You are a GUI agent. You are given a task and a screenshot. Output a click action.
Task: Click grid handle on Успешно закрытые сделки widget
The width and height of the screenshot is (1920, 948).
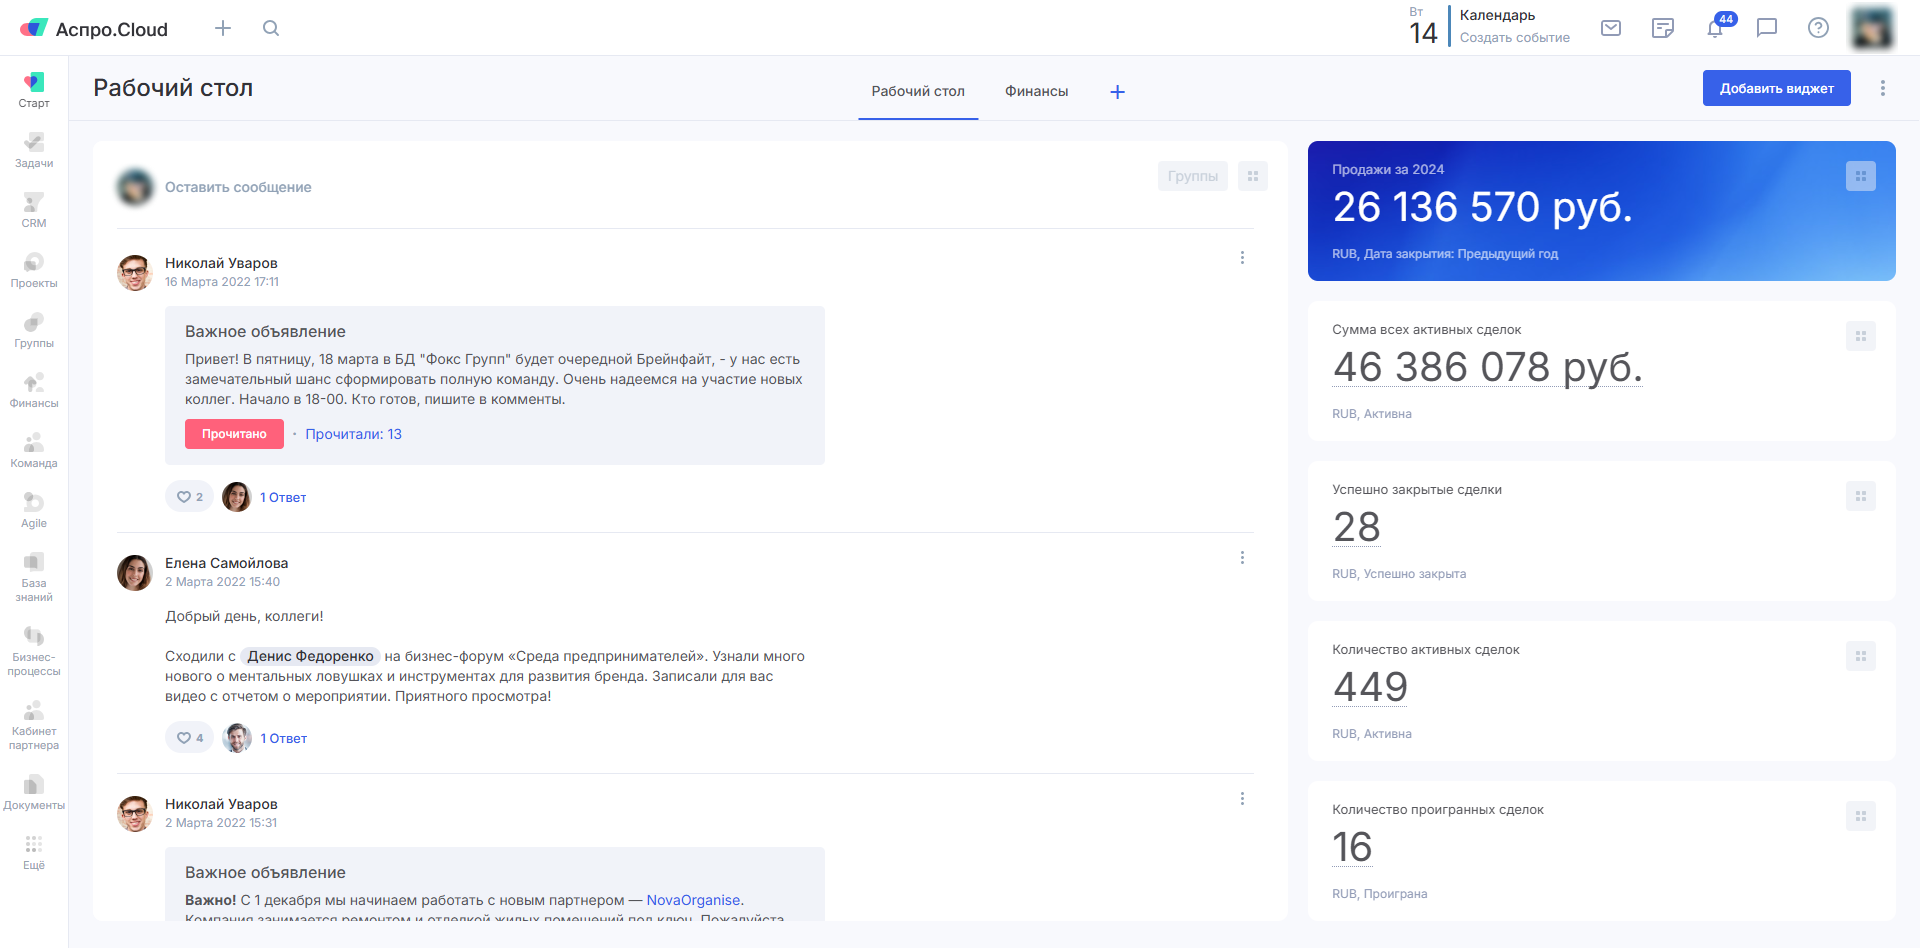click(1861, 496)
